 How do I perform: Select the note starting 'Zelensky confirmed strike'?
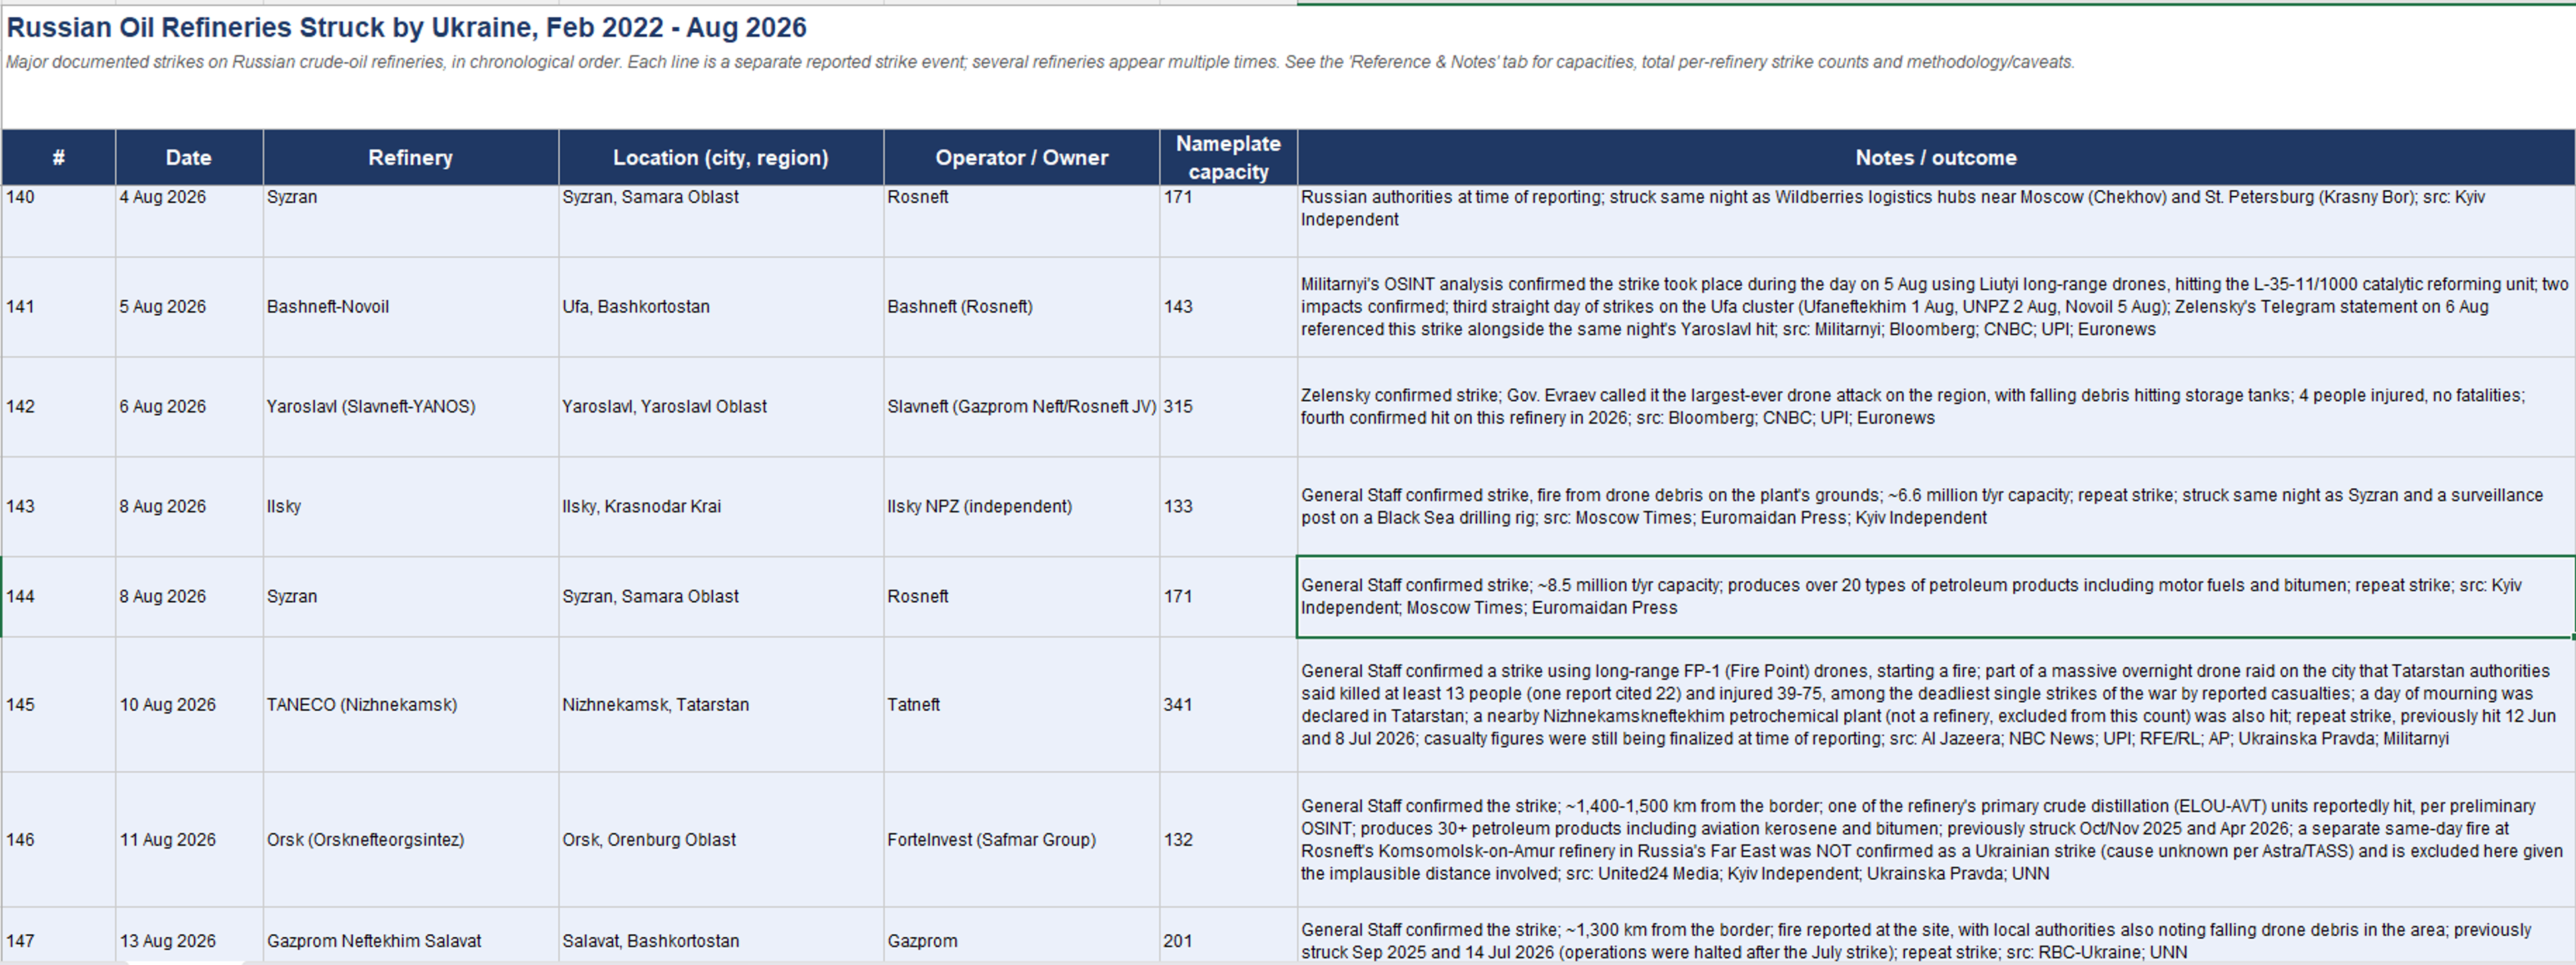point(1936,407)
